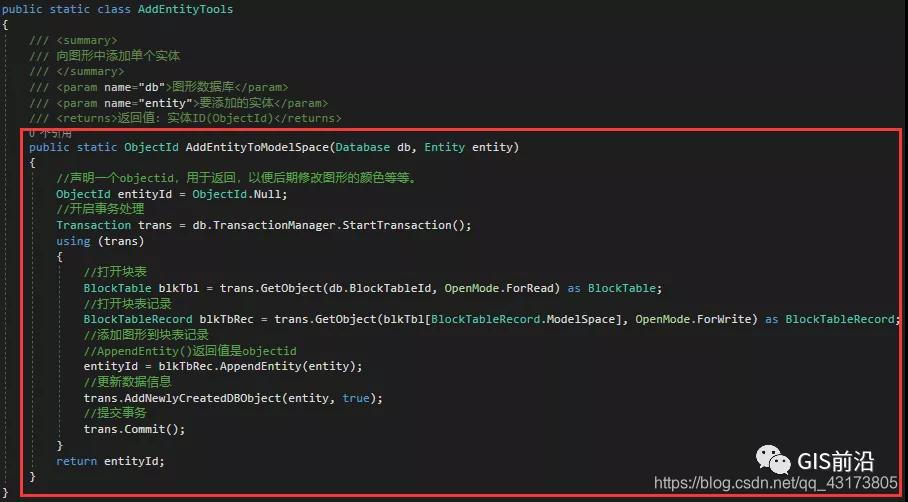This screenshot has width=908, height=502.
Task: Click the closing </summary> comment line
Action: click(76, 71)
